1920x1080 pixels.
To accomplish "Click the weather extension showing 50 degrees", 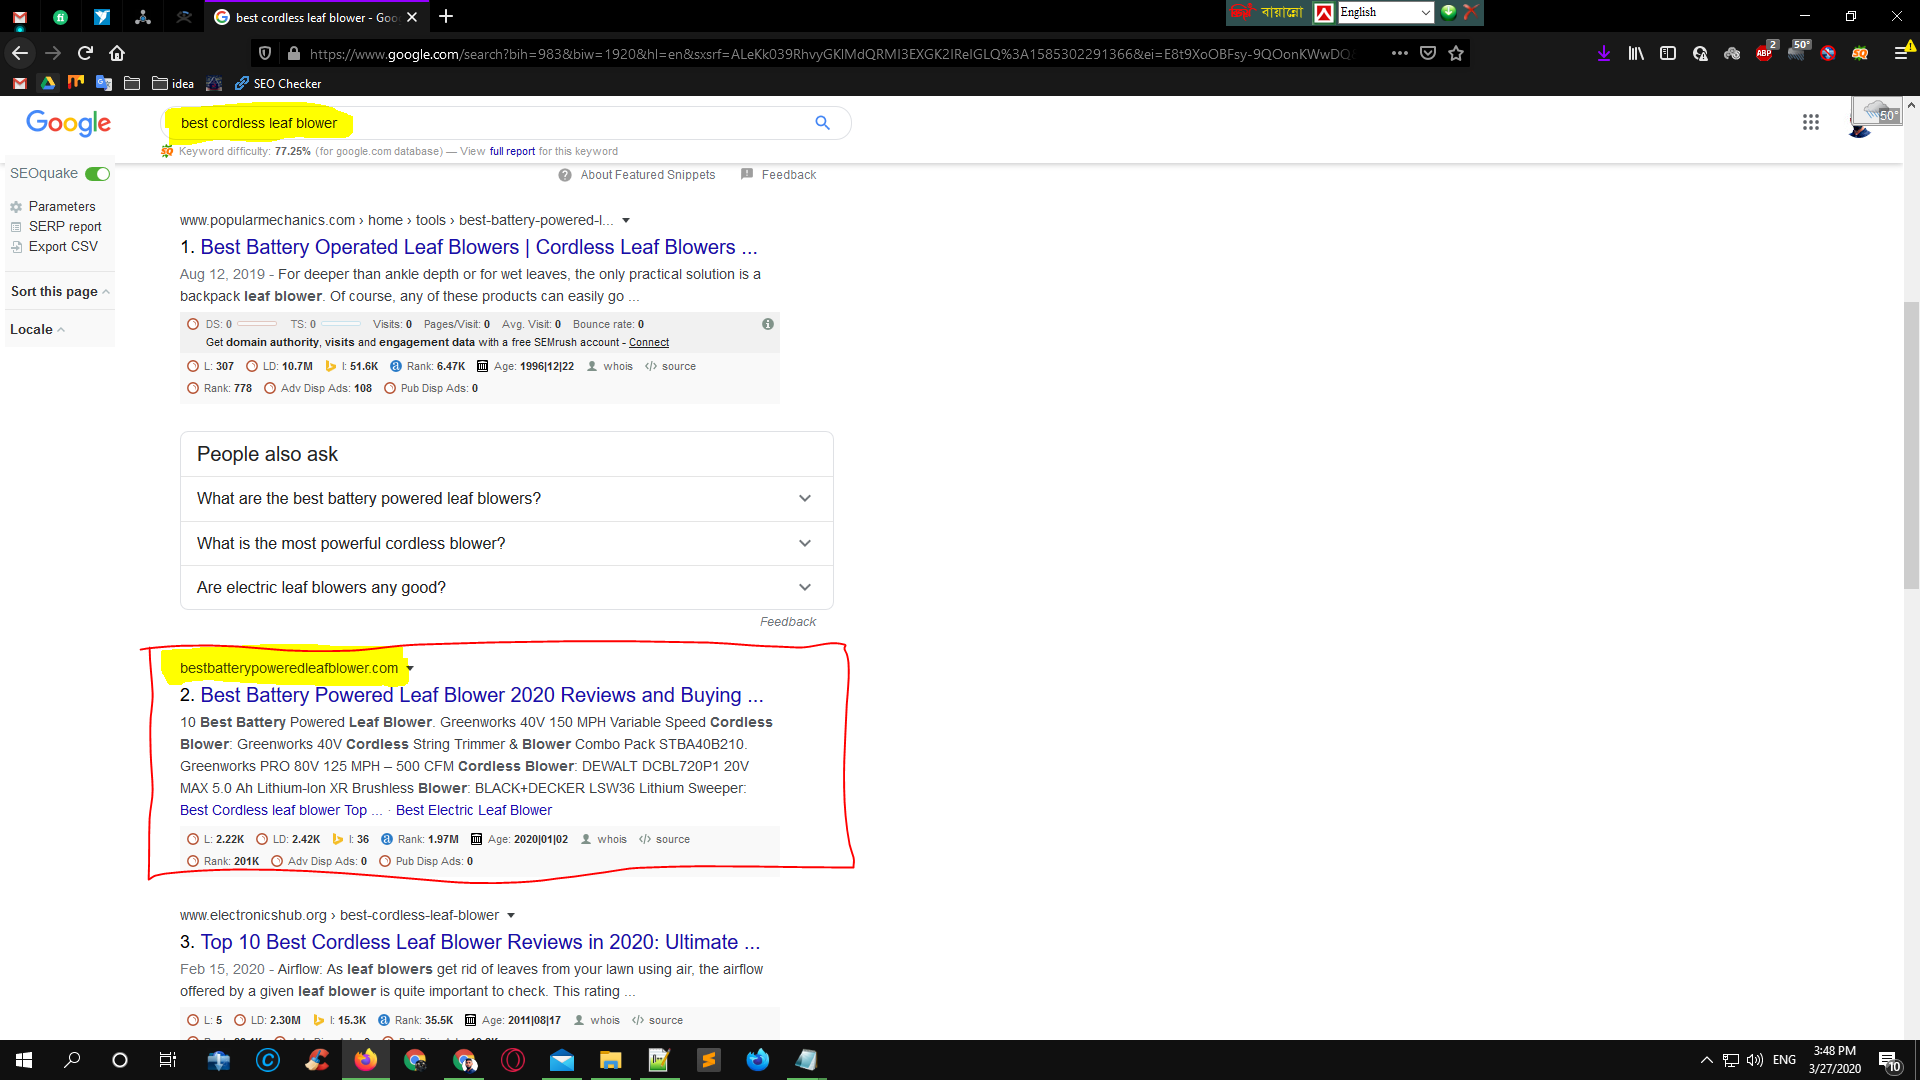I will click(1797, 53).
